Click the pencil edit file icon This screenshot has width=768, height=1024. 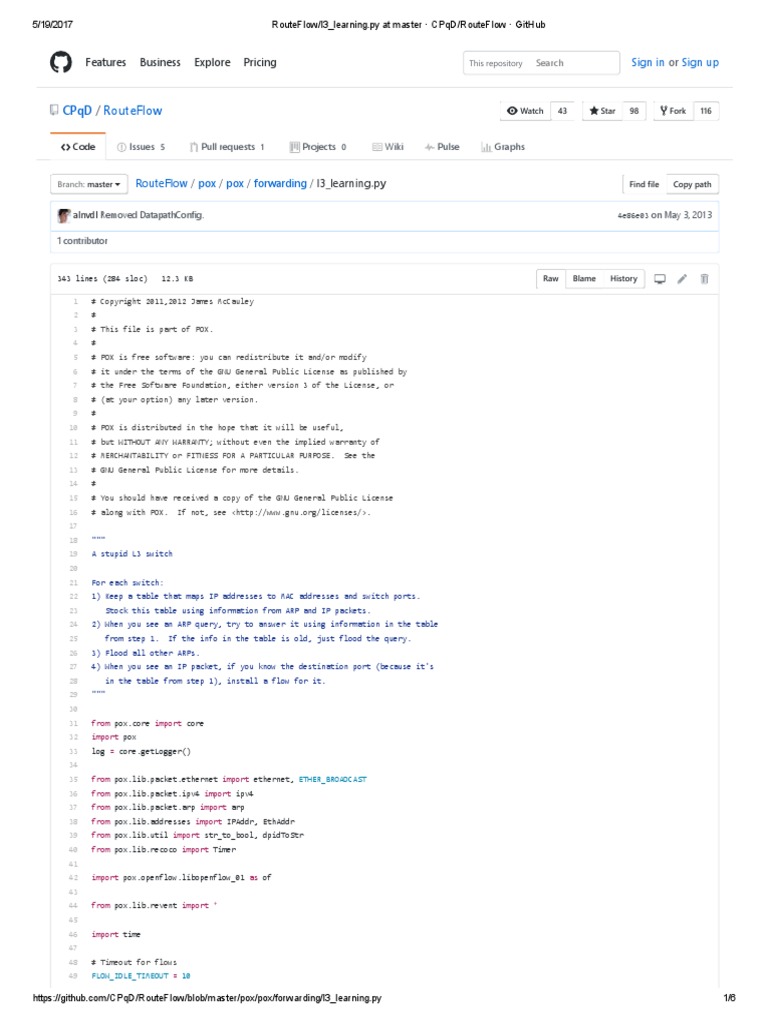click(682, 279)
